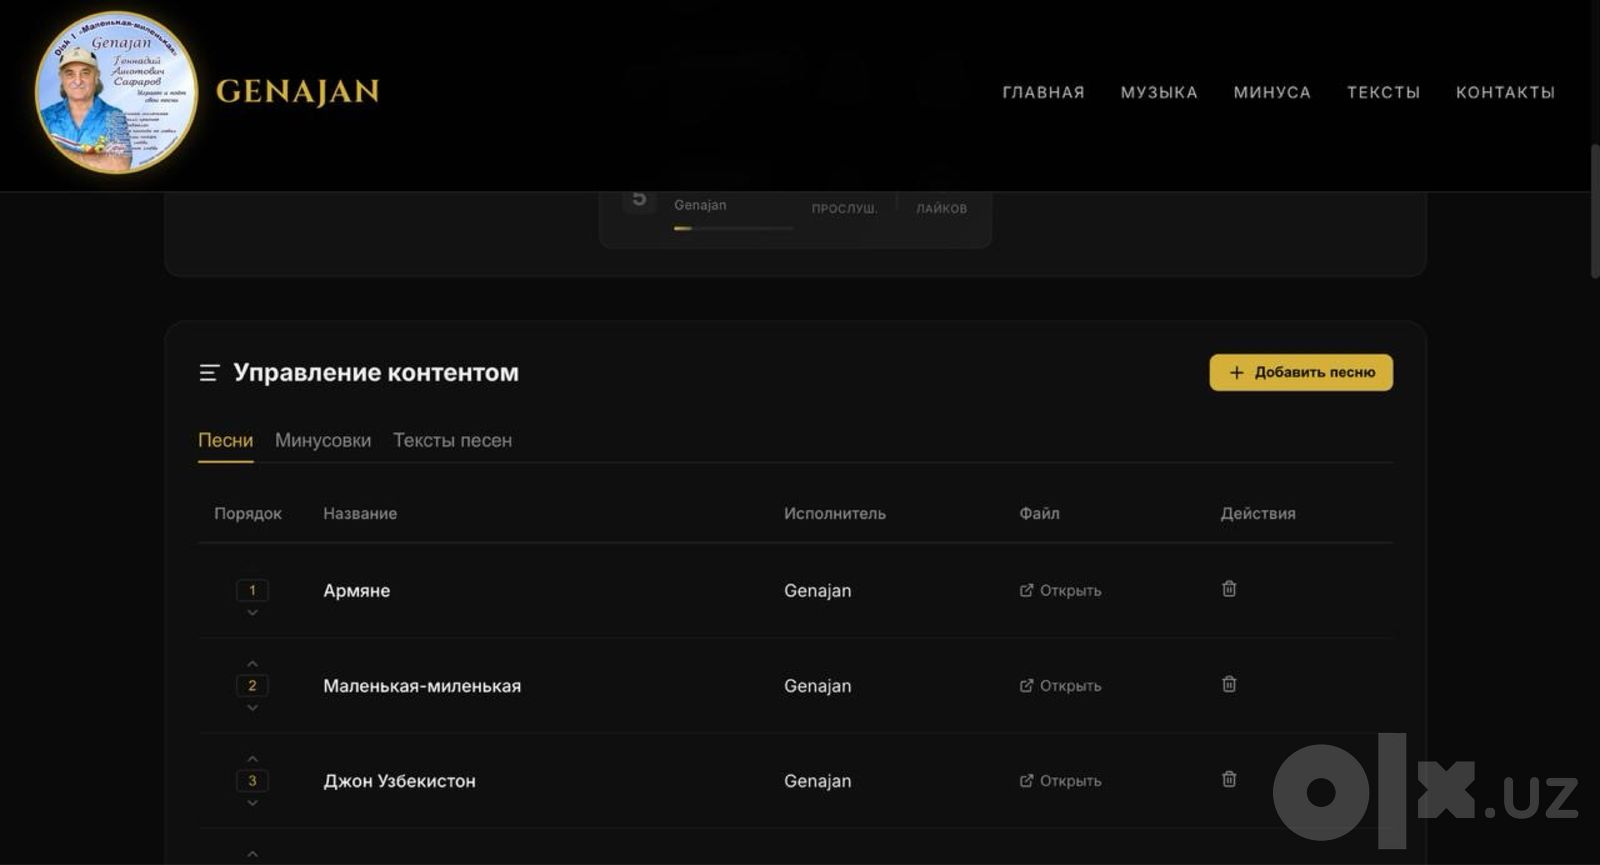The height and width of the screenshot is (865, 1600).
Task: Click order number 3 box for Джон Узбекистон
Action: tap(252, 780)
